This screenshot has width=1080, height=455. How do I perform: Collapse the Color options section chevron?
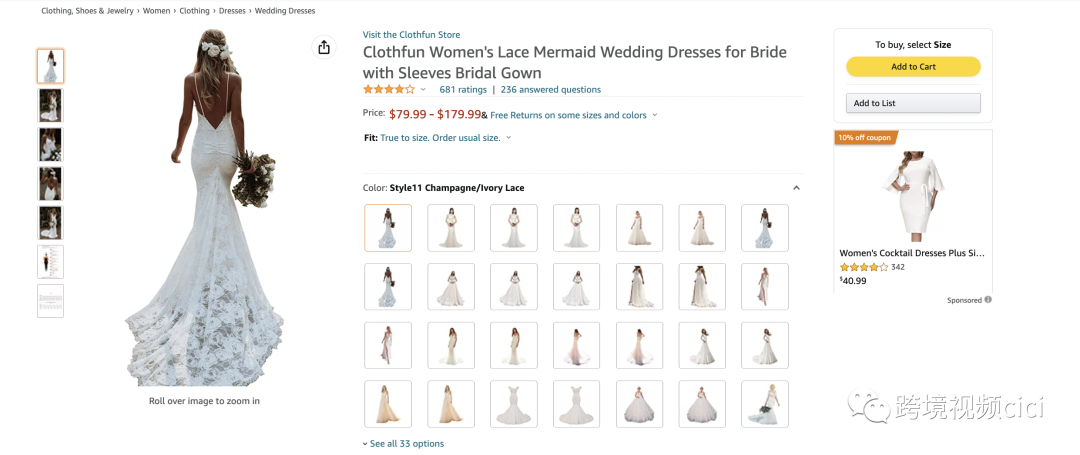(796, 188)
